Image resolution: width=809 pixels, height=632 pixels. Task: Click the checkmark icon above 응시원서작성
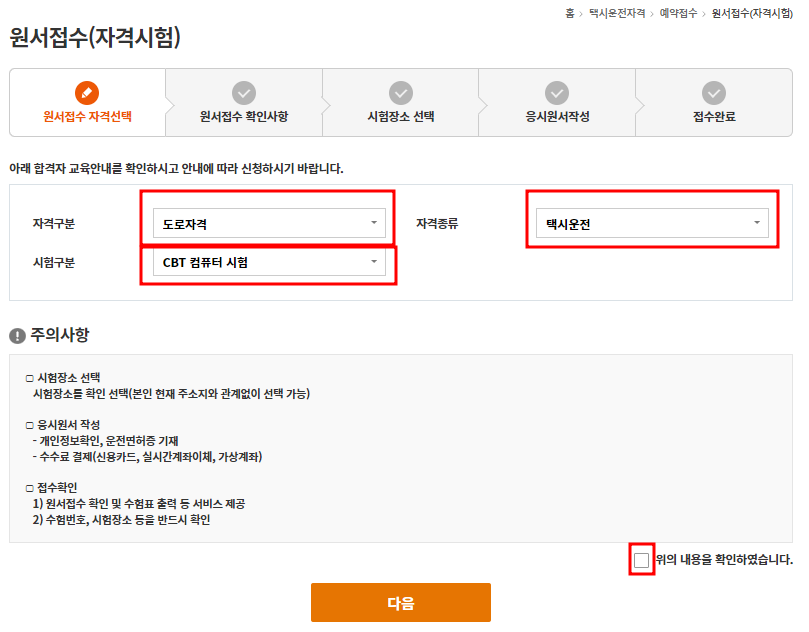click(557, 93)
